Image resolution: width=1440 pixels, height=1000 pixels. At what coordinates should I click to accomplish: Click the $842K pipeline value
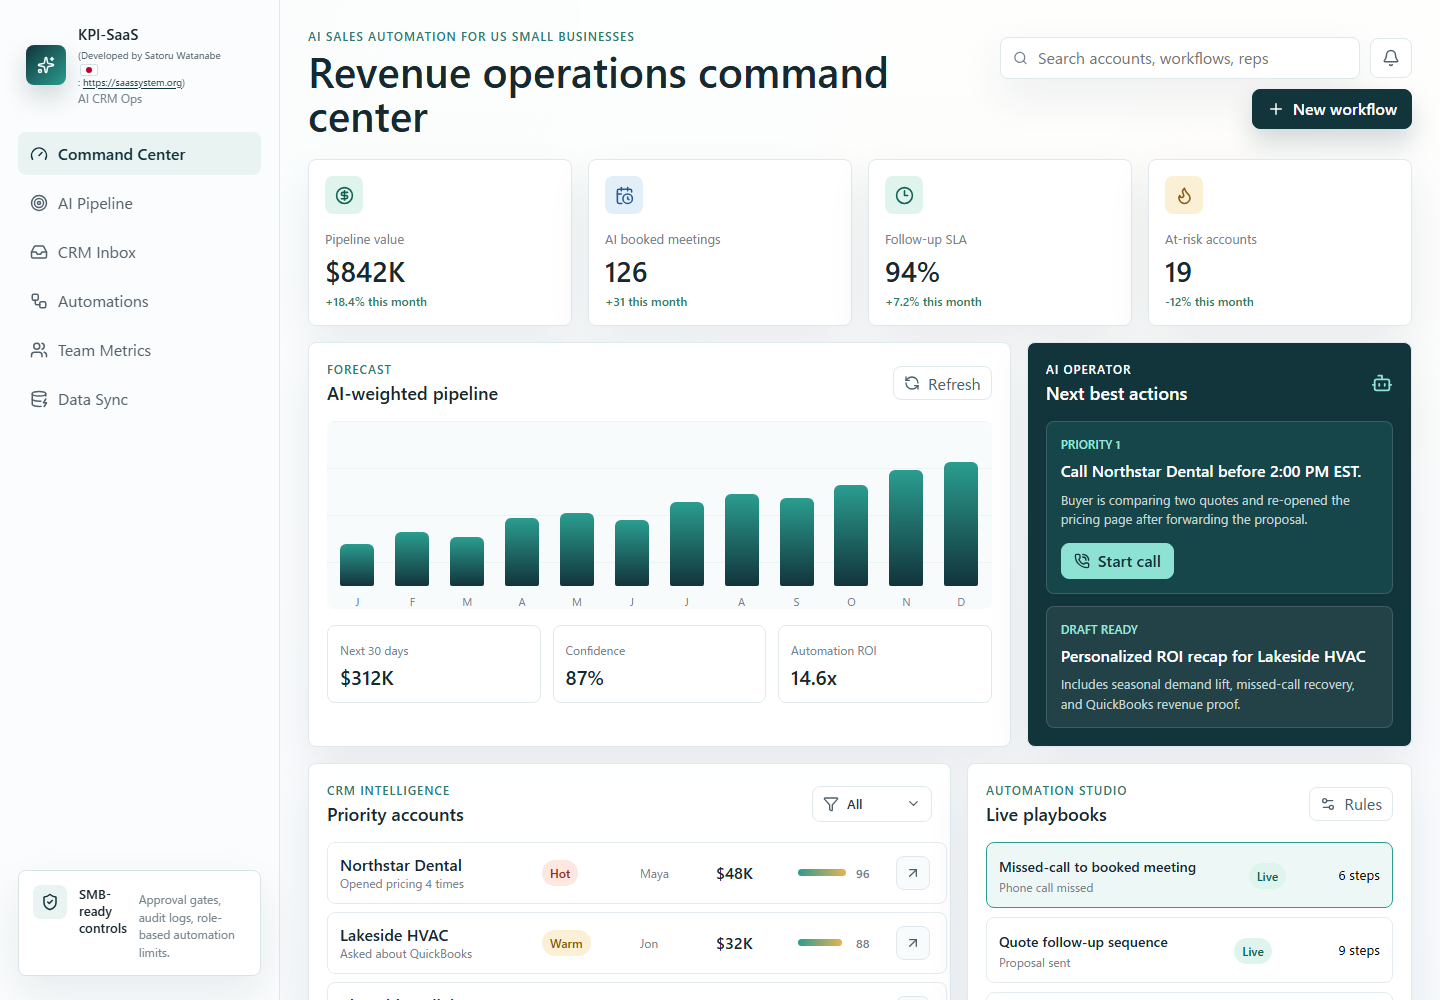coord(365,272)
